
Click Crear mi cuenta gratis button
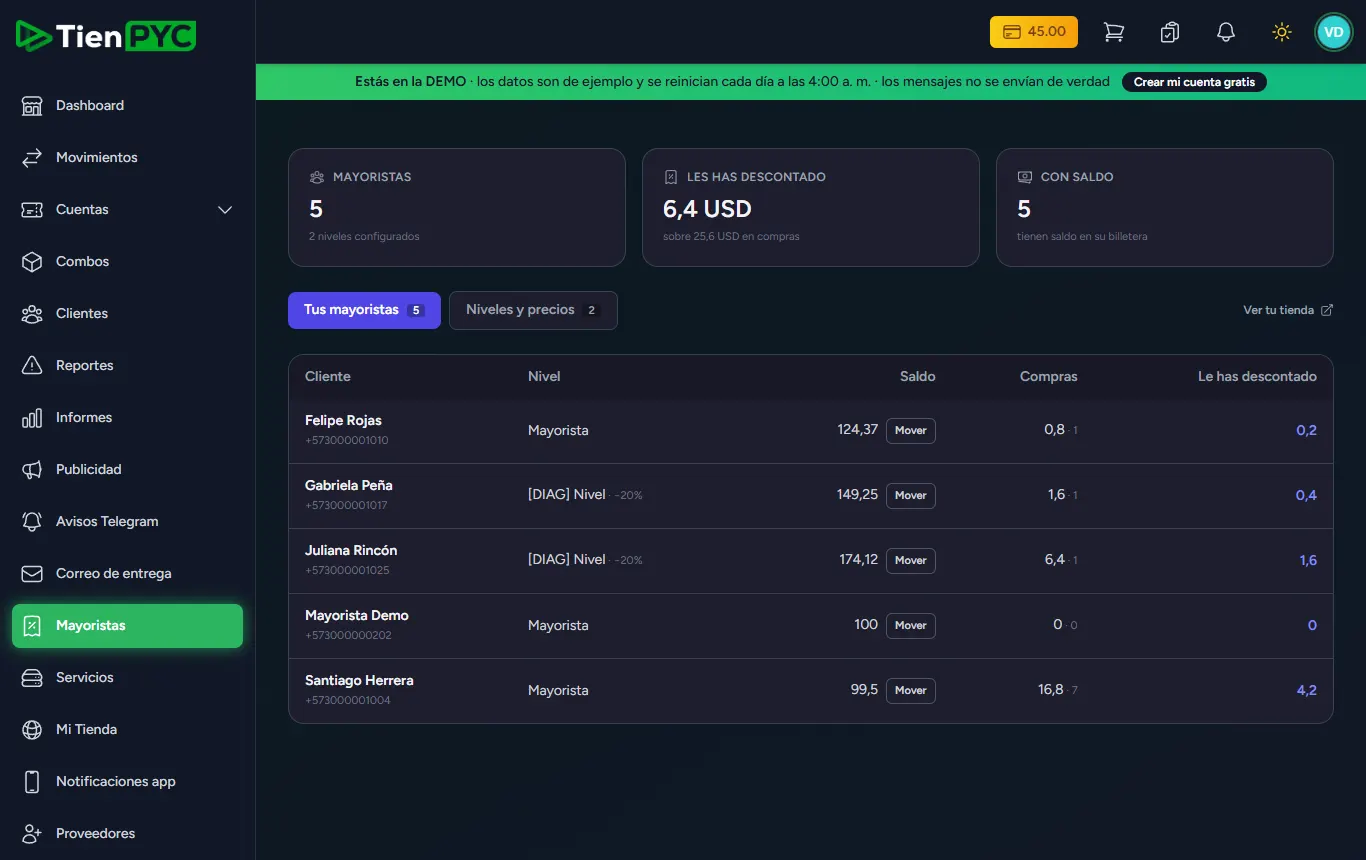coord(1194,82)
